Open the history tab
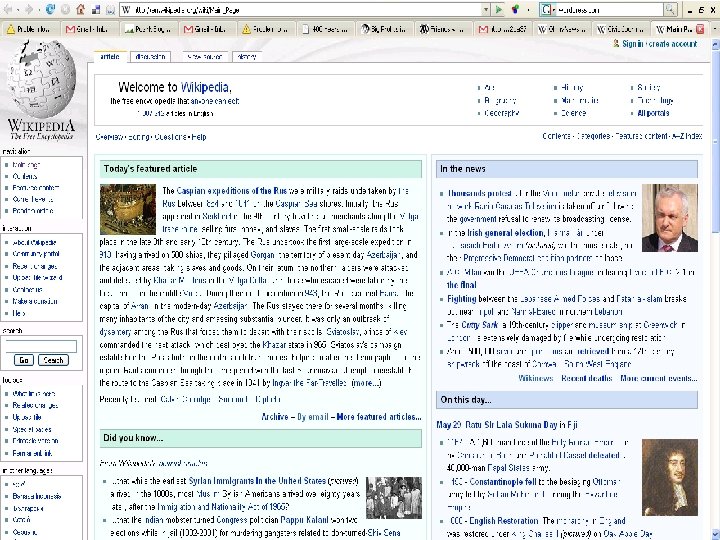This screenshot has height=540, width=720. pos(247,56)
